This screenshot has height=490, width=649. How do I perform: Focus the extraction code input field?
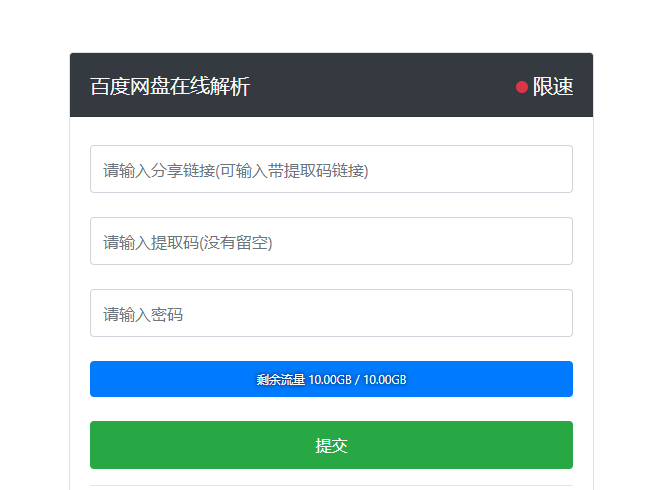(x=331, y=241)
